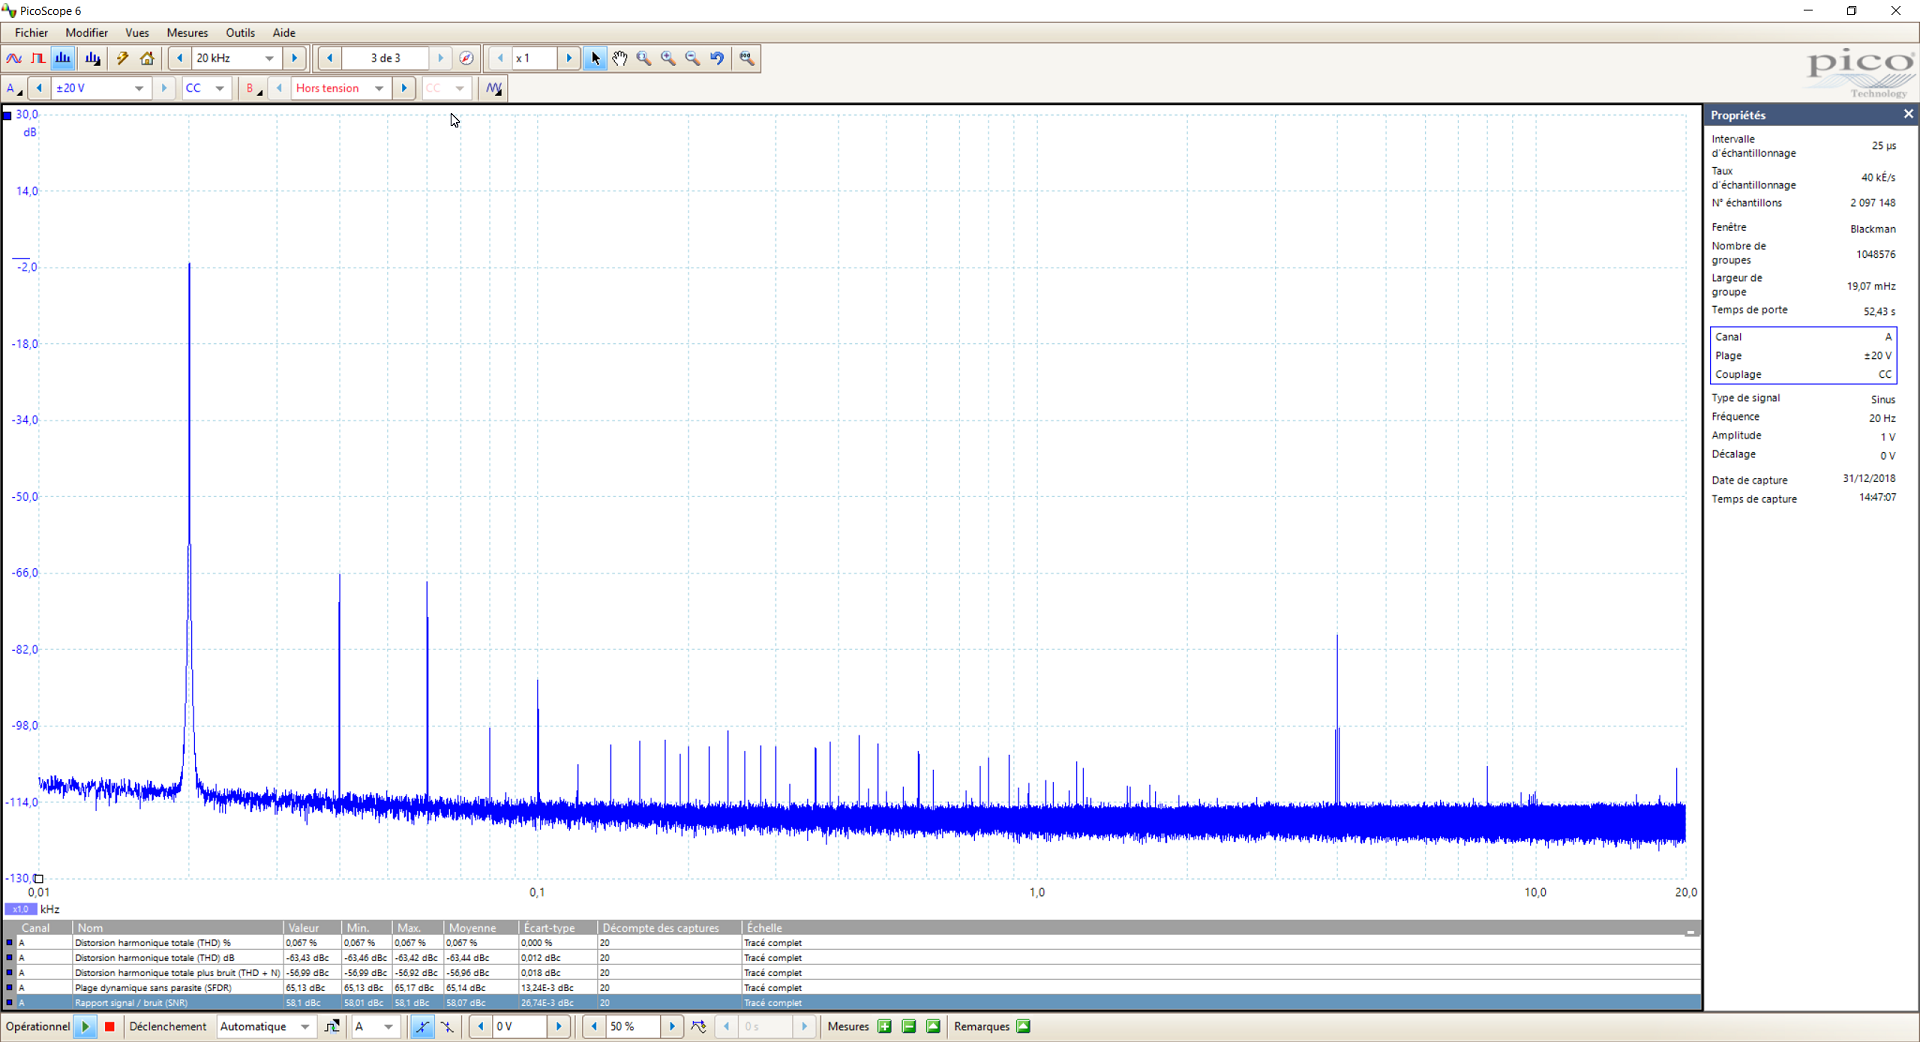1920x1042 pixels.
Task: Open the zoom overview icon
Action: pyautogui.click(x=747, y=58)
